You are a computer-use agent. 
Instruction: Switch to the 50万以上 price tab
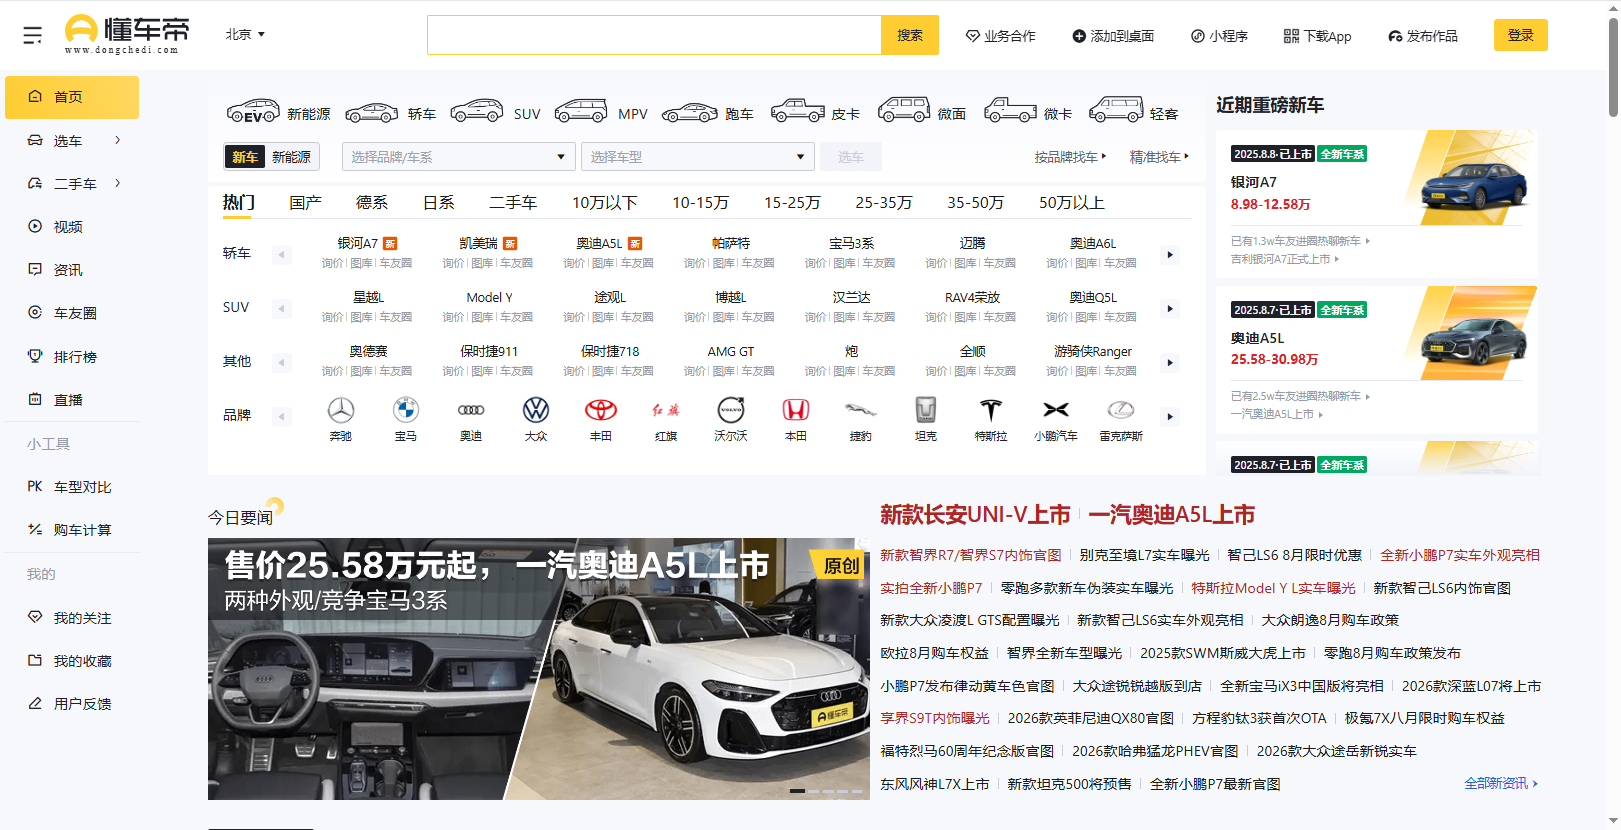(x=1071, y=203)
